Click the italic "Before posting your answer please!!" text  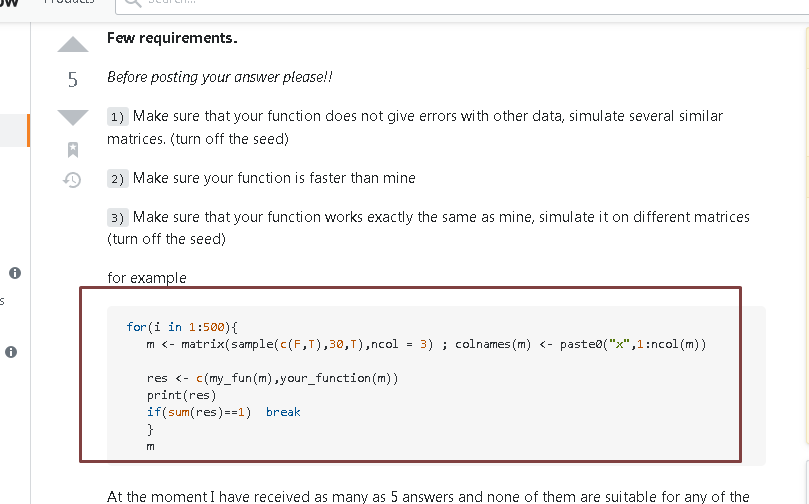220,77
